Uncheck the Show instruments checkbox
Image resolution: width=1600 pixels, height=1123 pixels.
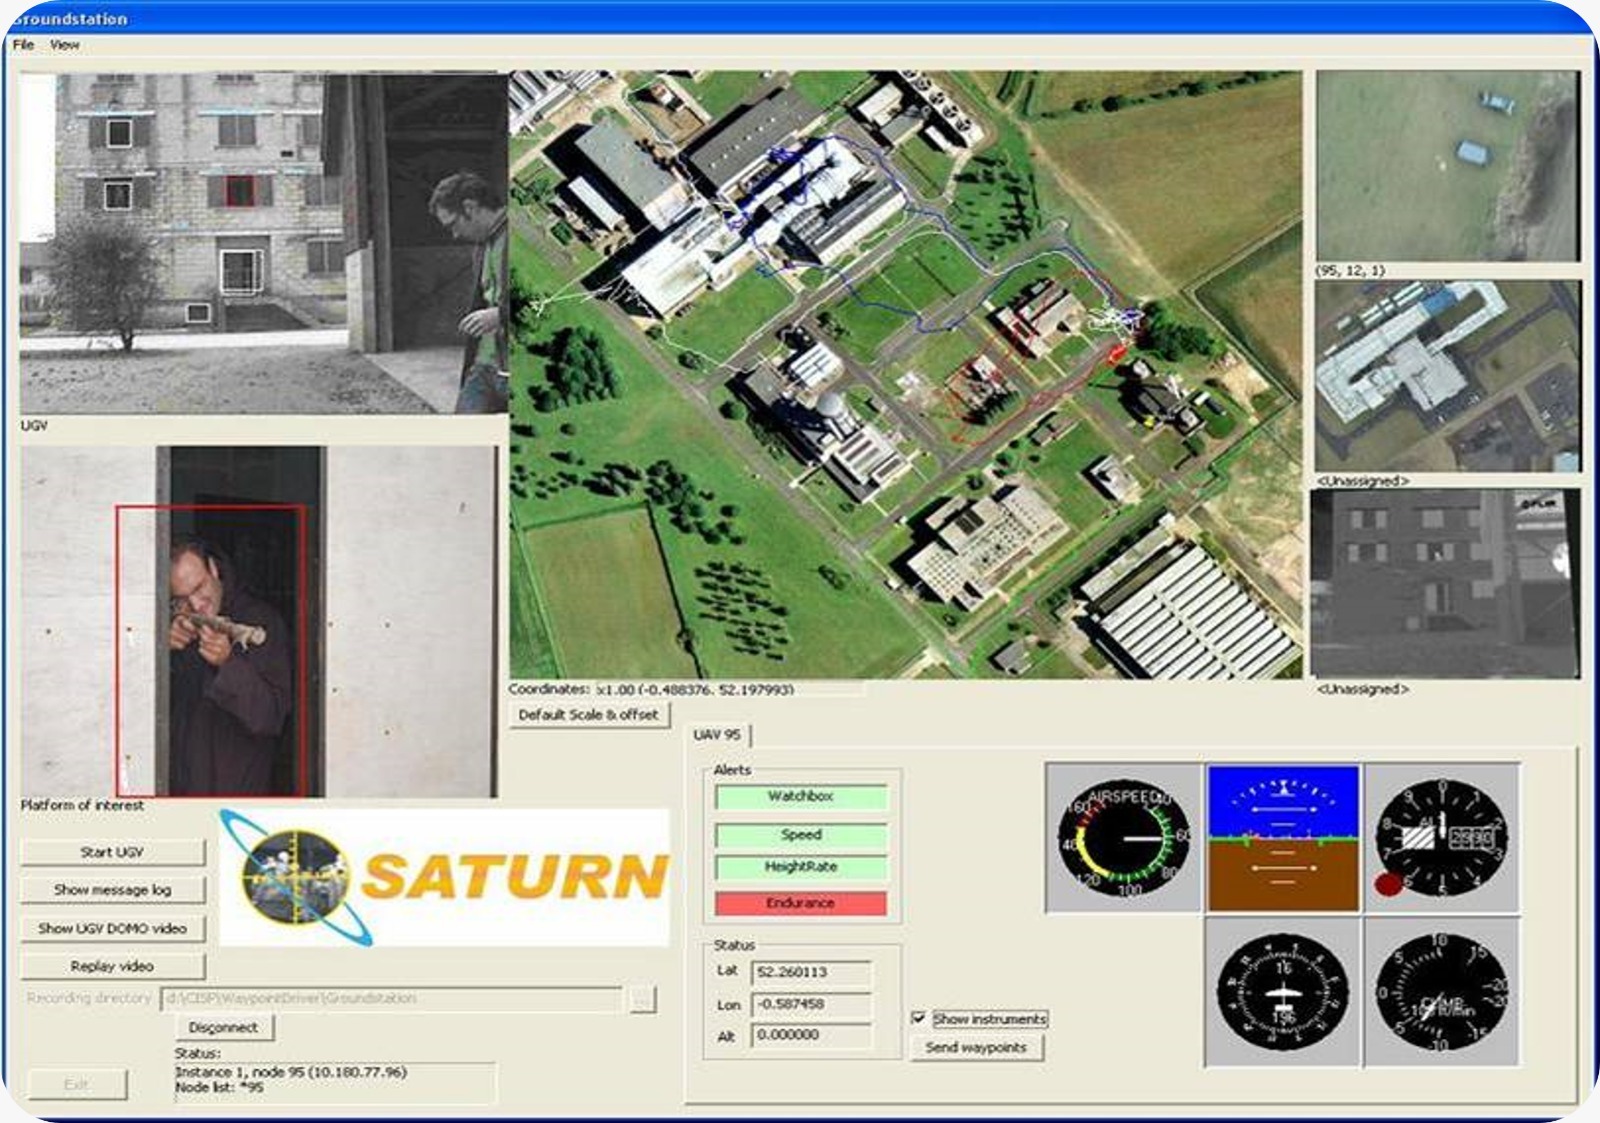(918, 1018)
